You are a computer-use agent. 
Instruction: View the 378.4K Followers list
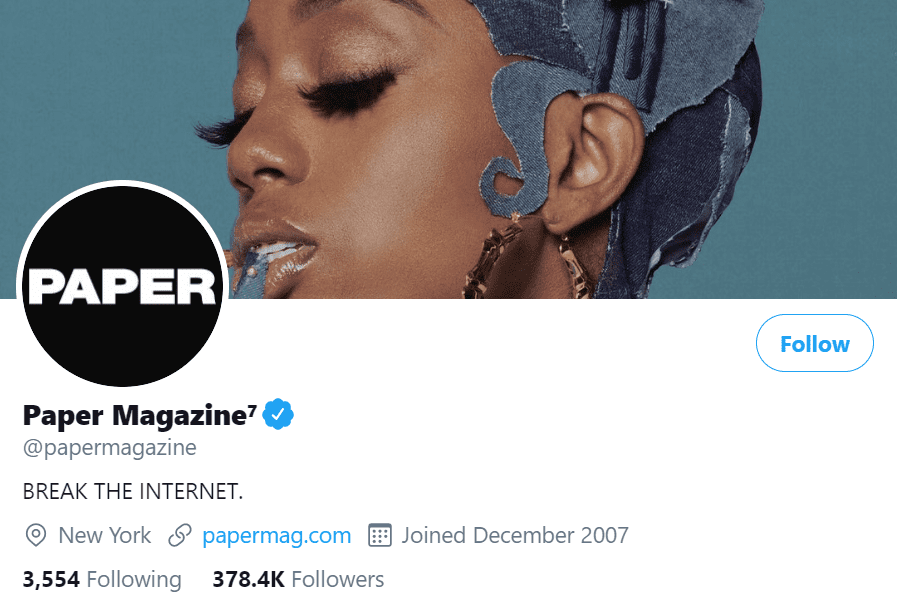[298, 579]
